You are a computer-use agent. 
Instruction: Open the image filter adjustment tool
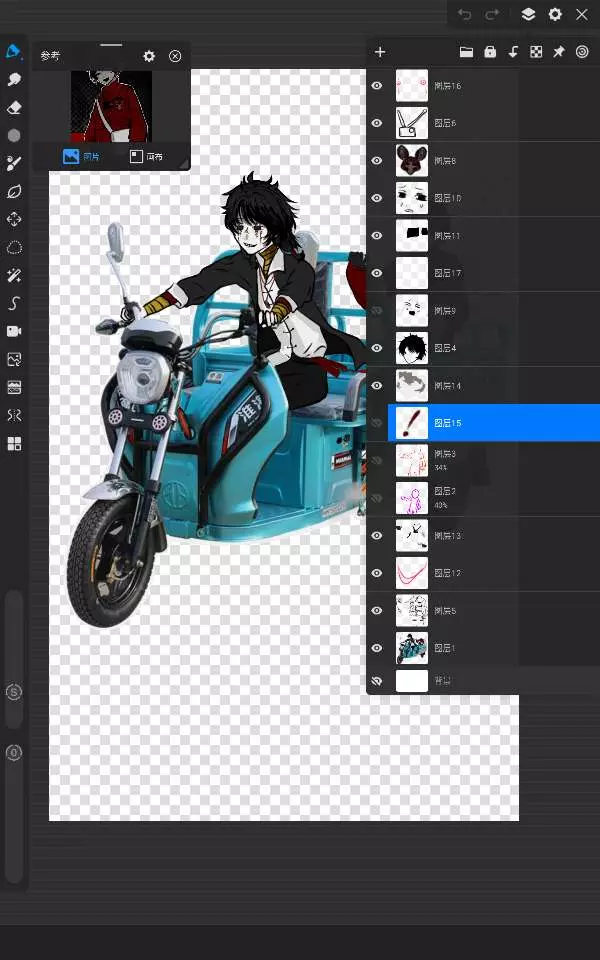(x=13, y=387)
